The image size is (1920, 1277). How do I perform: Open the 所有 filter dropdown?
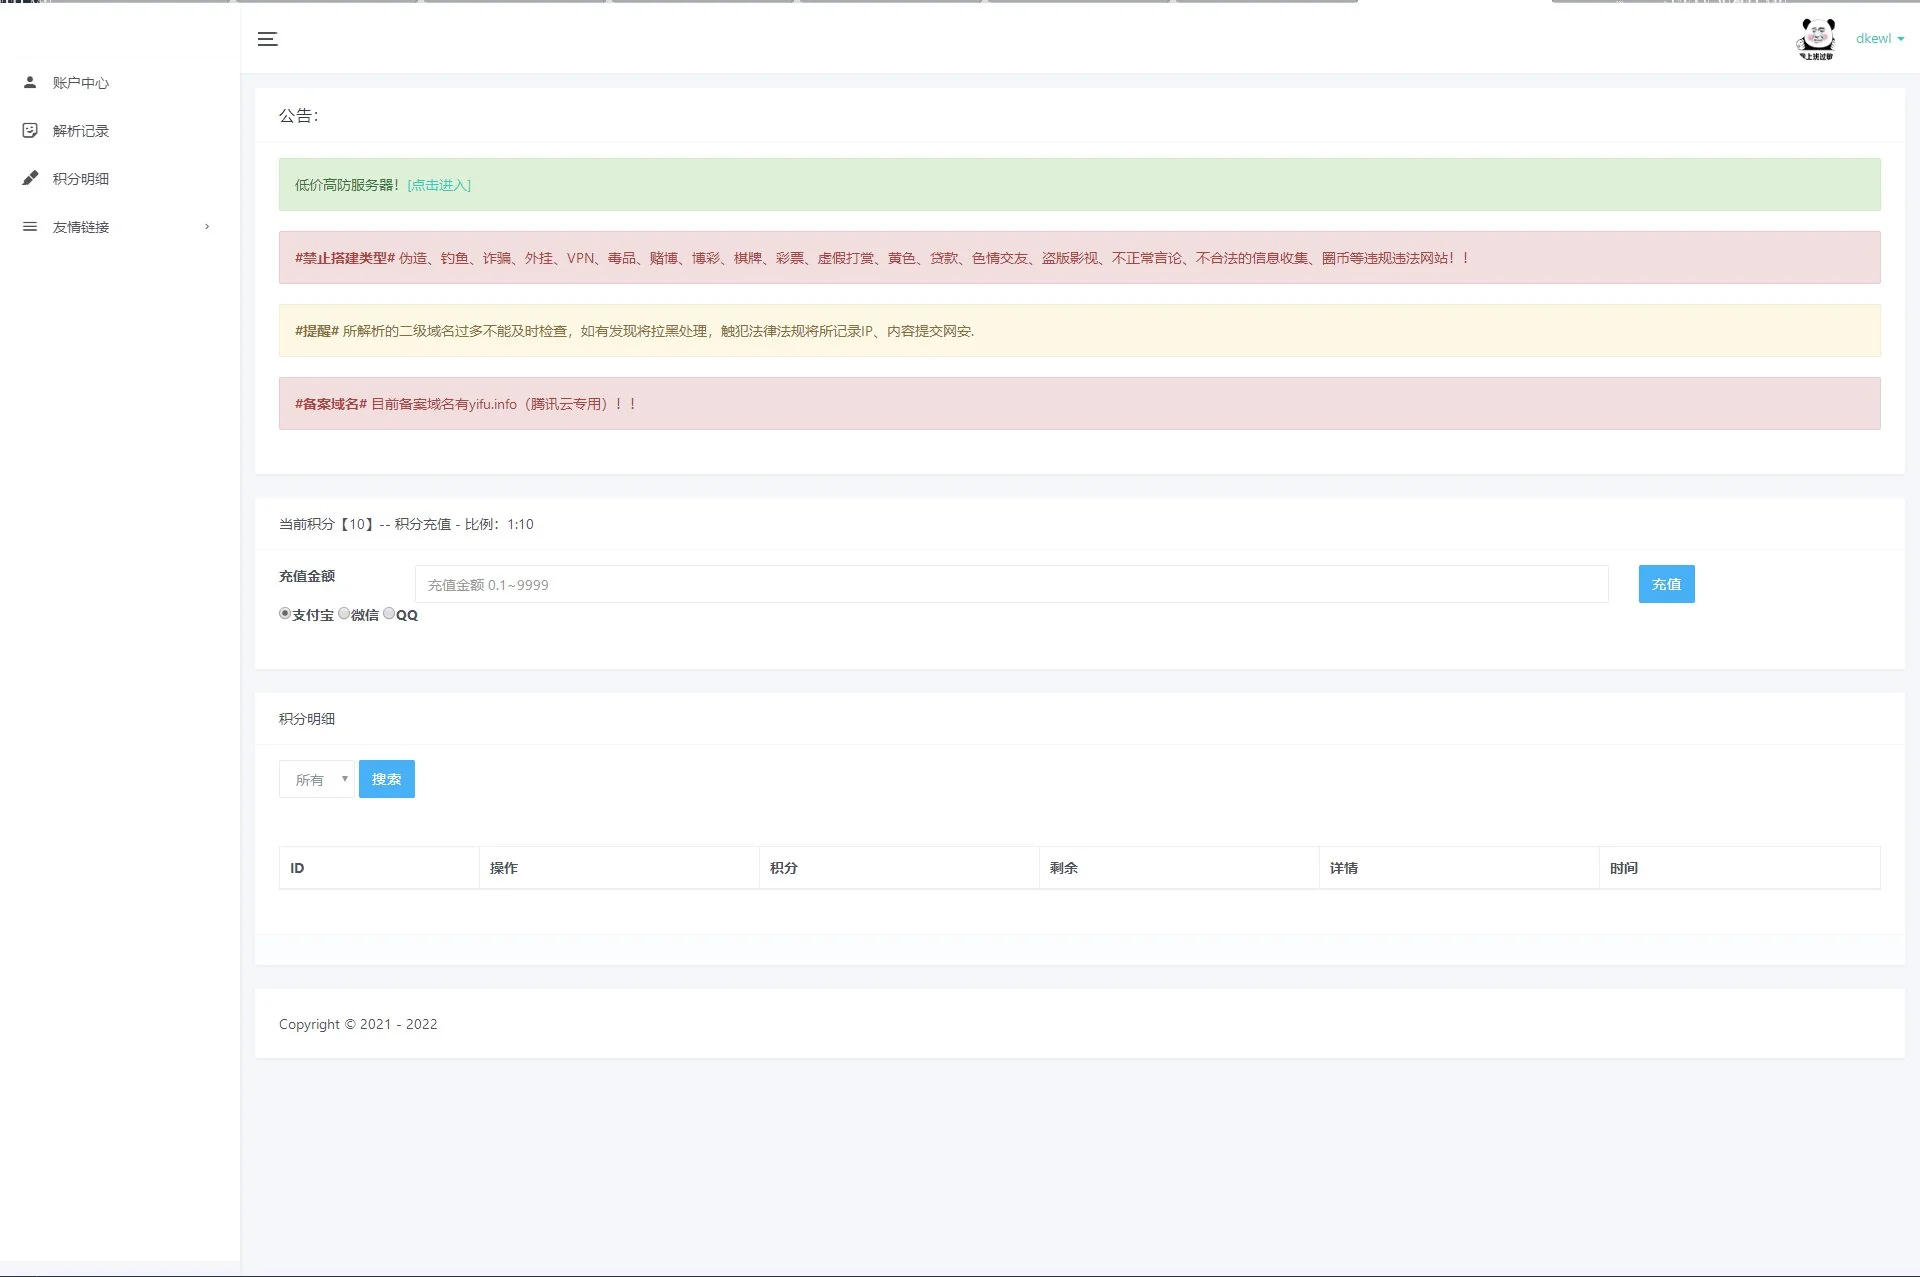pos(316,779)
